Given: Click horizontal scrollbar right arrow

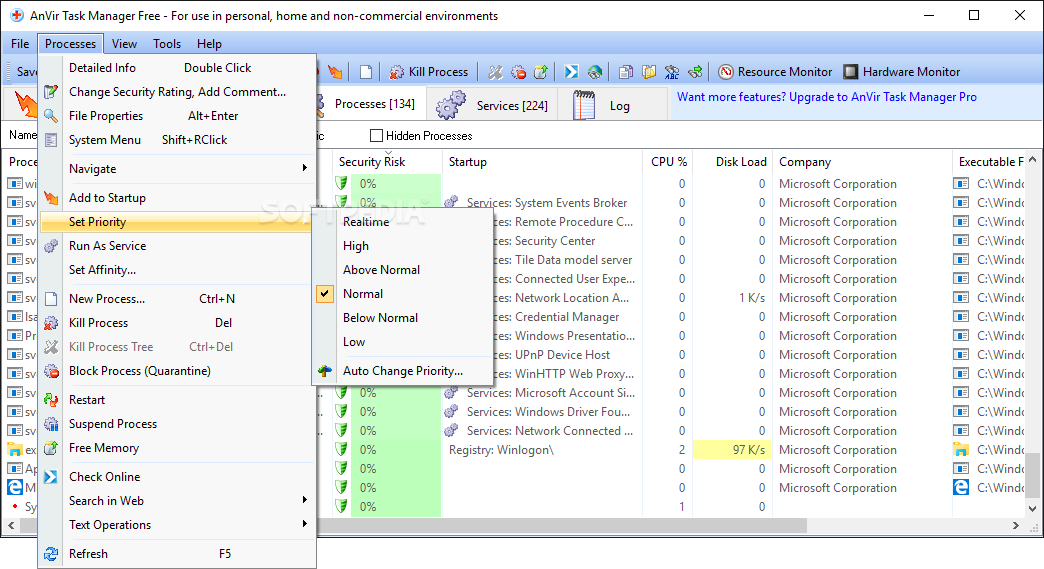Looking at the screenshot, I should tap(1016, 526).
